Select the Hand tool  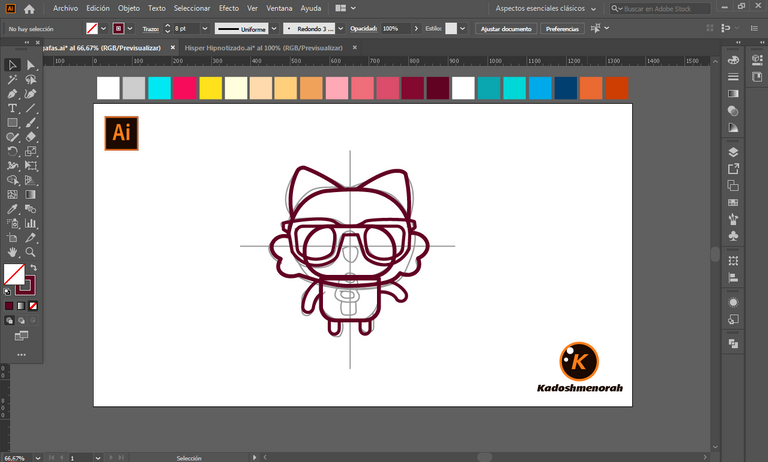click(12, 252)
